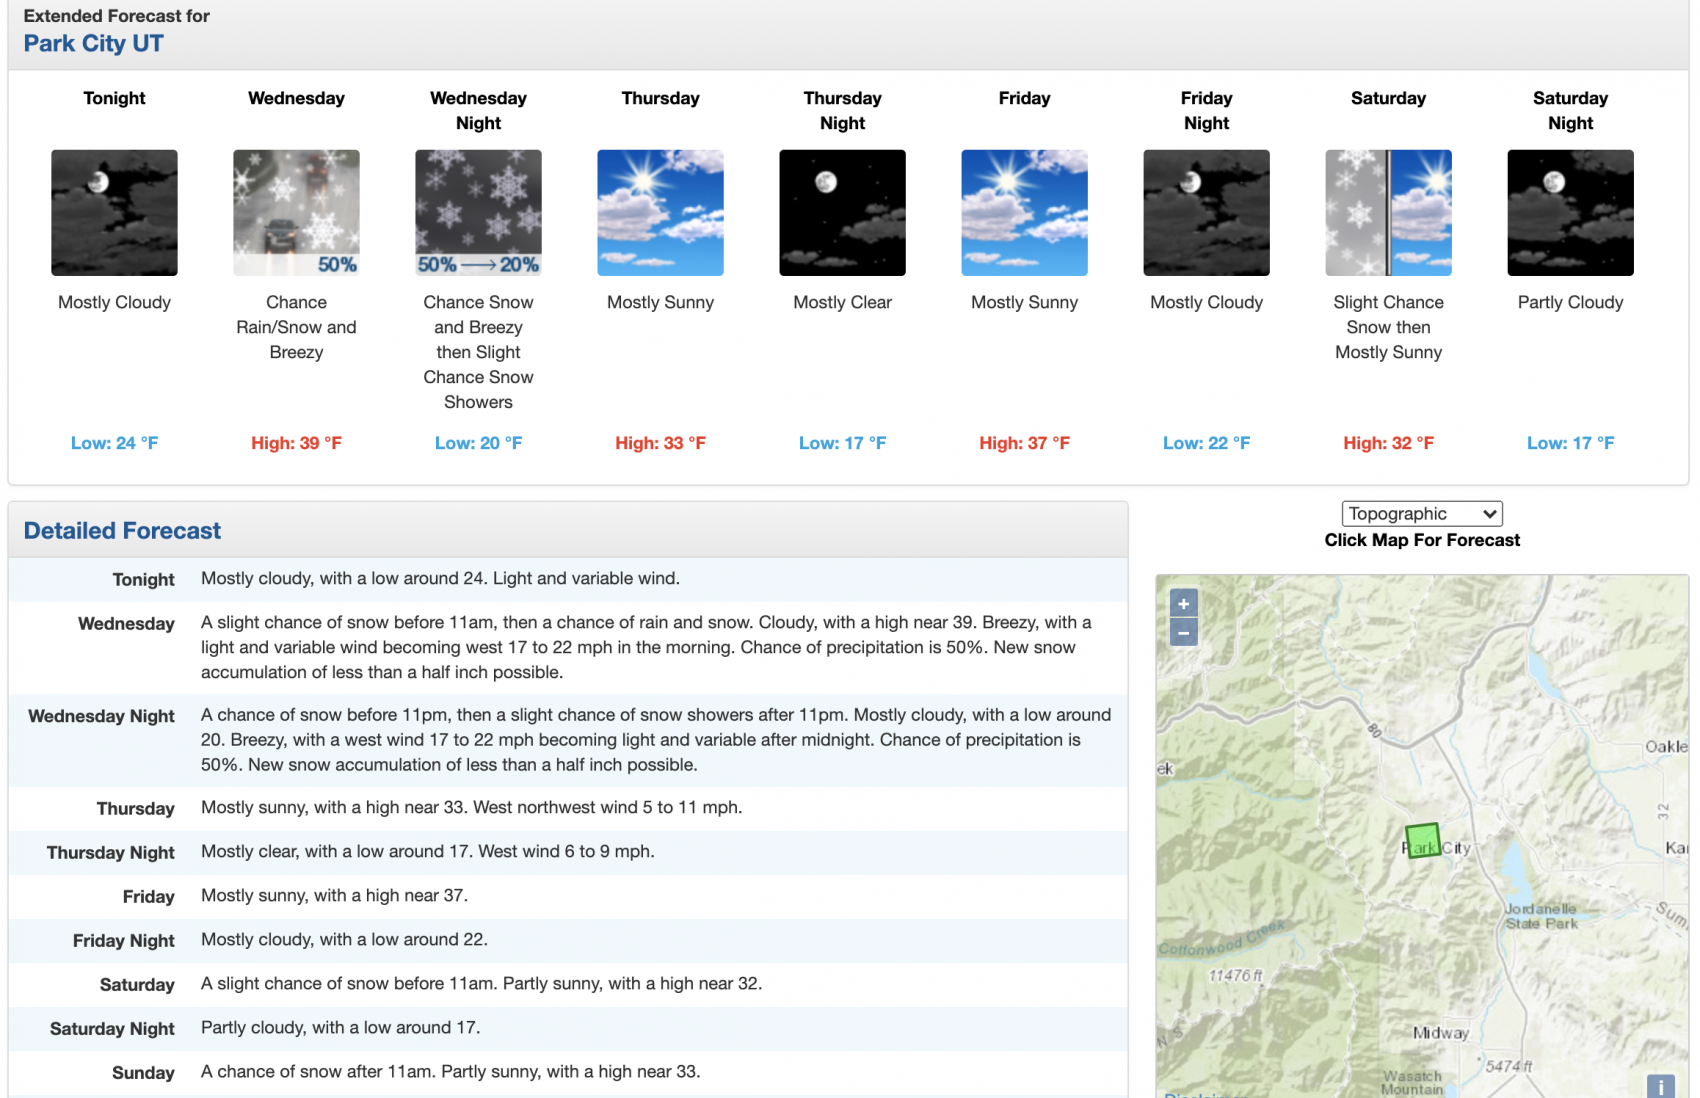Click Friday mostly sunny forecast icon
Image resolution: width=1700 pixels, height=1098 pixels.
tap(1024, 213)
